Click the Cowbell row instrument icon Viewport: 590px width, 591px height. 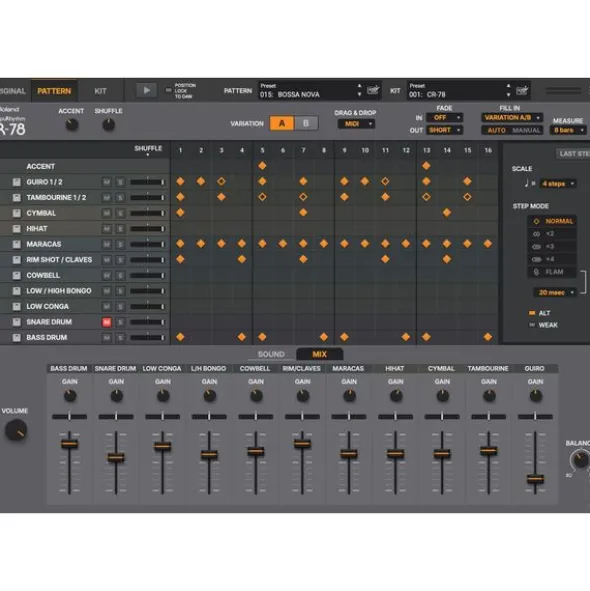16,276
